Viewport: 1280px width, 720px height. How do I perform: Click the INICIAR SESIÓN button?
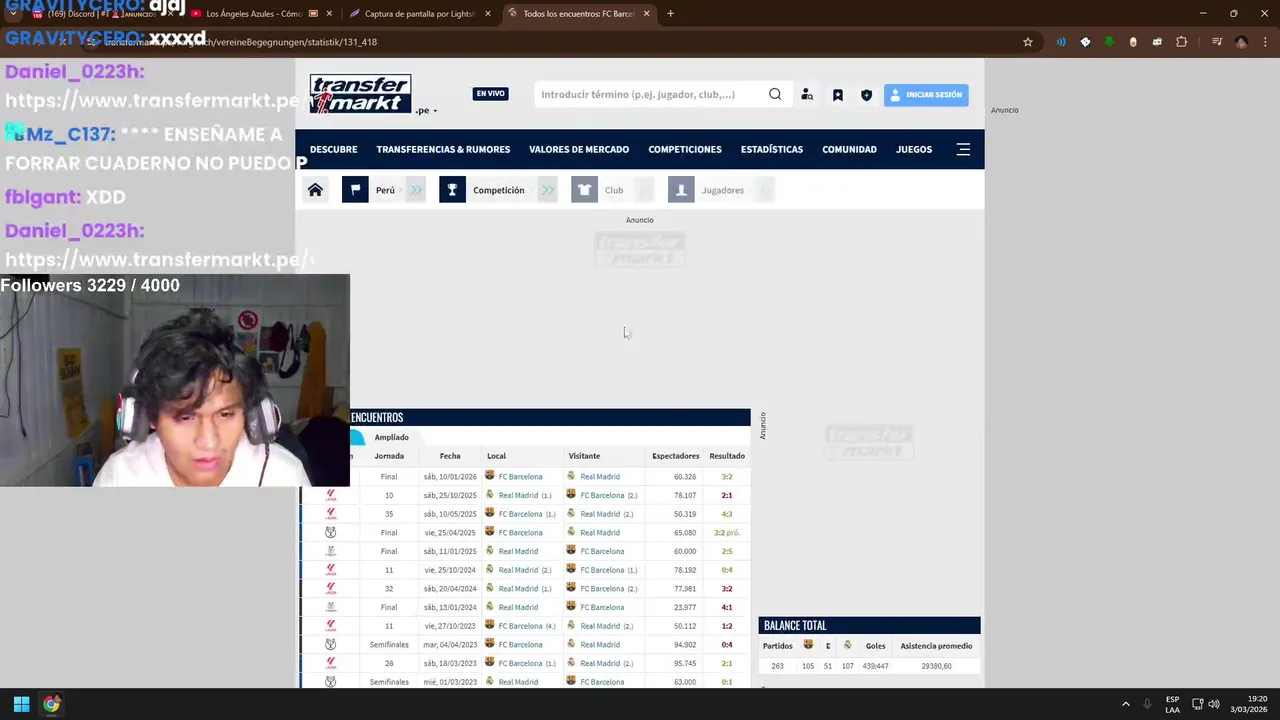coord(926,95)
